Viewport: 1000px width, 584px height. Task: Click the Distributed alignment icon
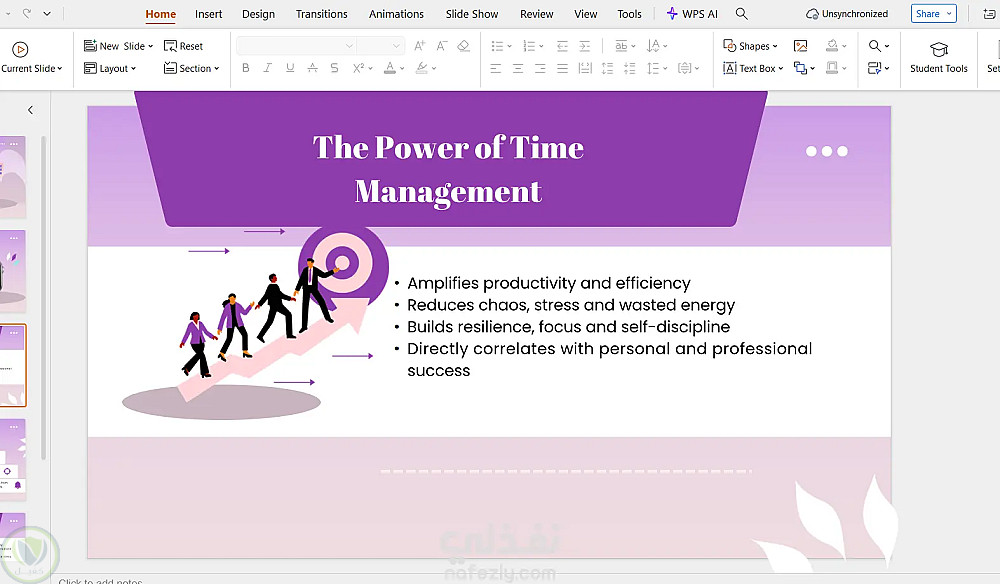click(585, 68)
